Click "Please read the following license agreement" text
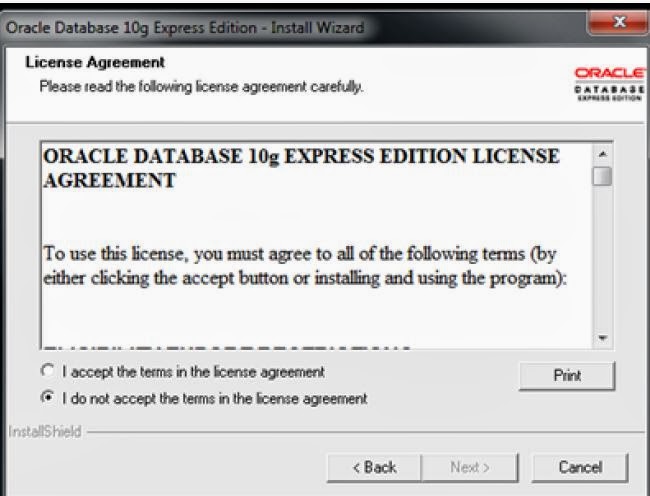 pos(201,87)
